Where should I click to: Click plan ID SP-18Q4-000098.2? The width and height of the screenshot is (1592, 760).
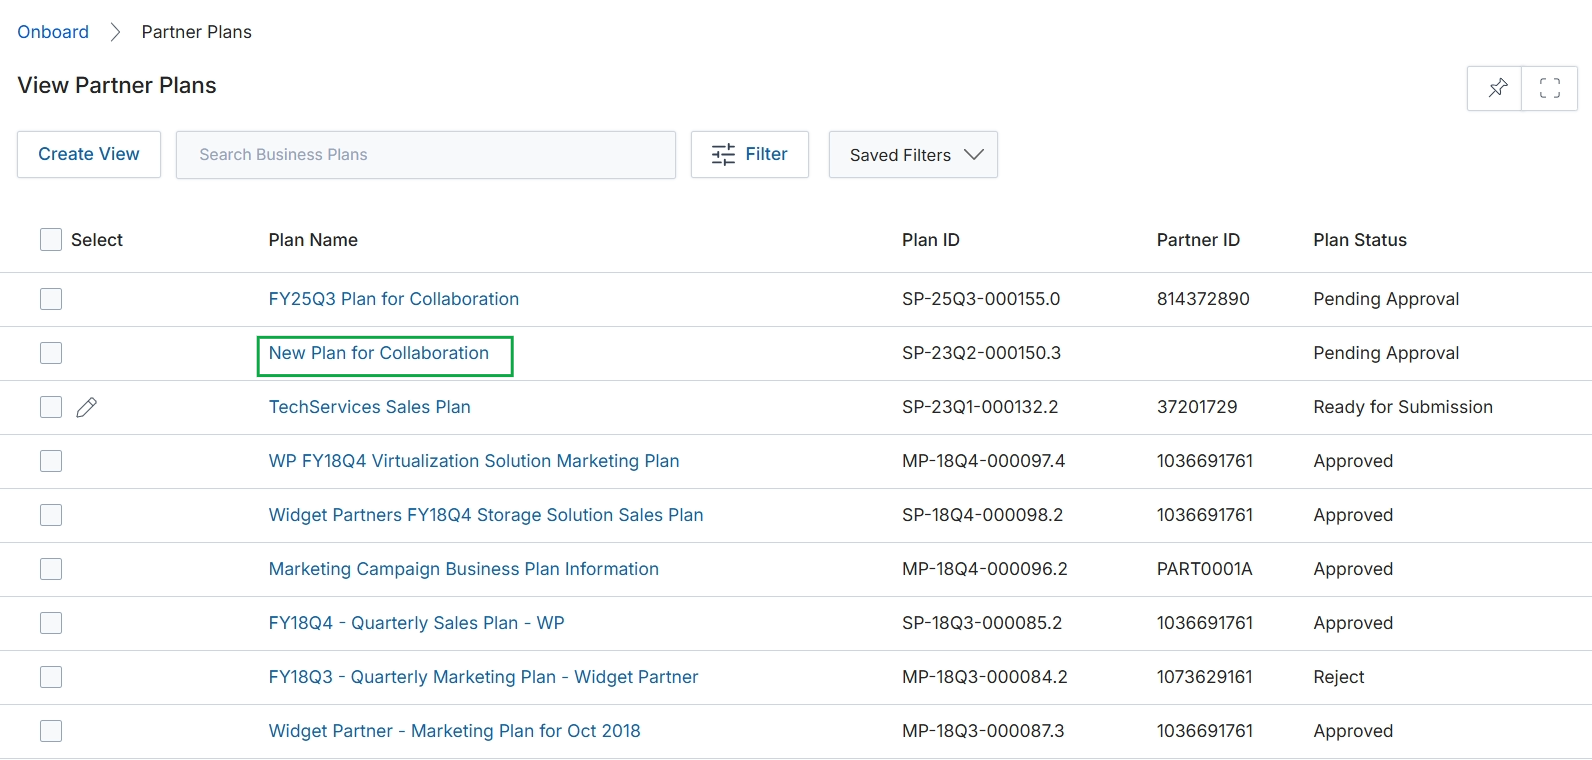(983, 515)
